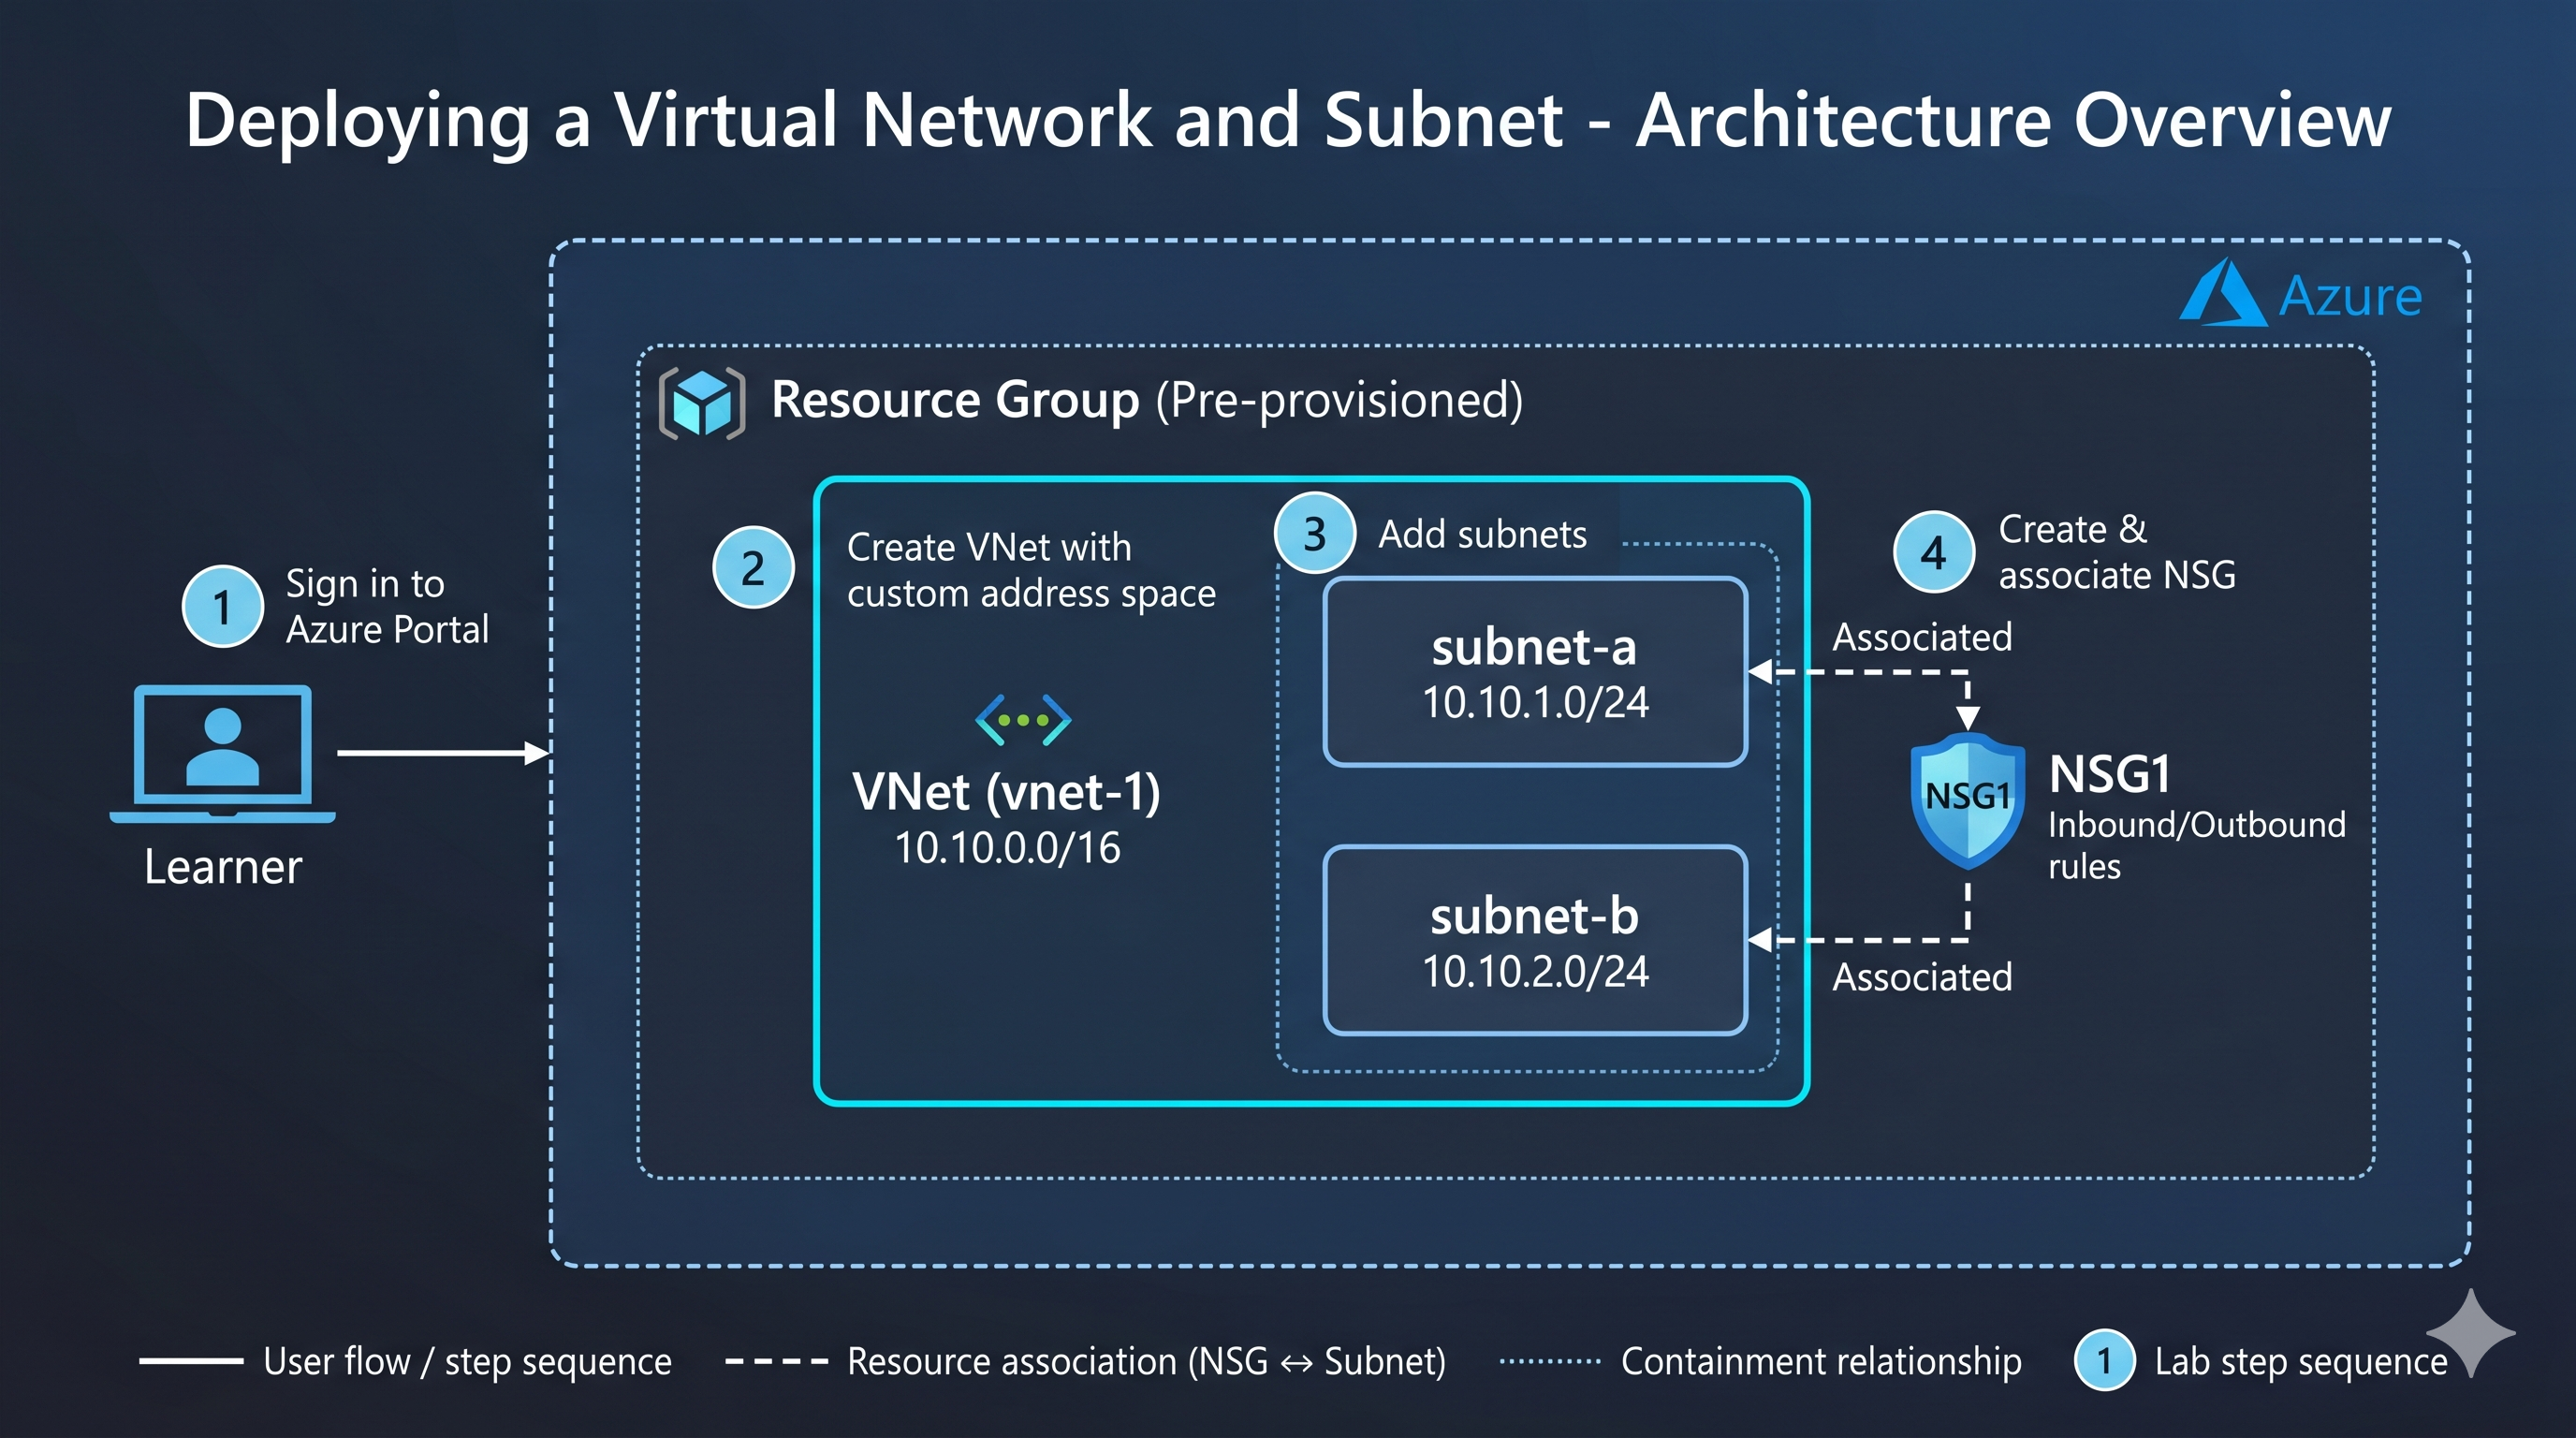Click the 'Resource association (NSG ↔ Subnet)' legend text
Viewport: 2576px width, 1438px height.
point(1146,1362)
